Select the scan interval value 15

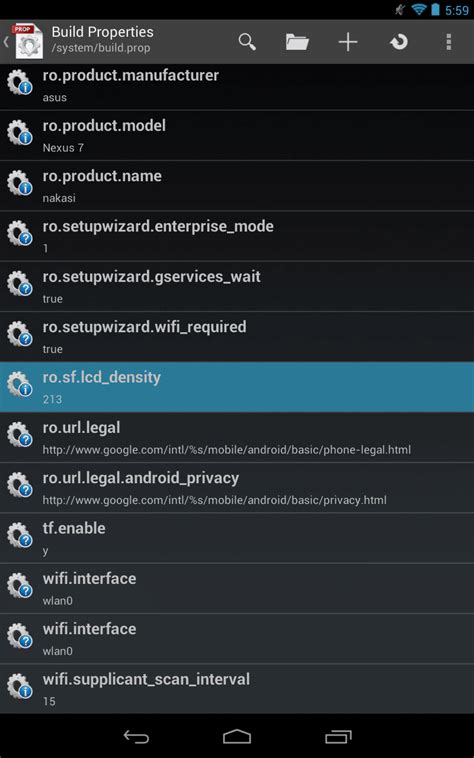(x=49, y=701)
